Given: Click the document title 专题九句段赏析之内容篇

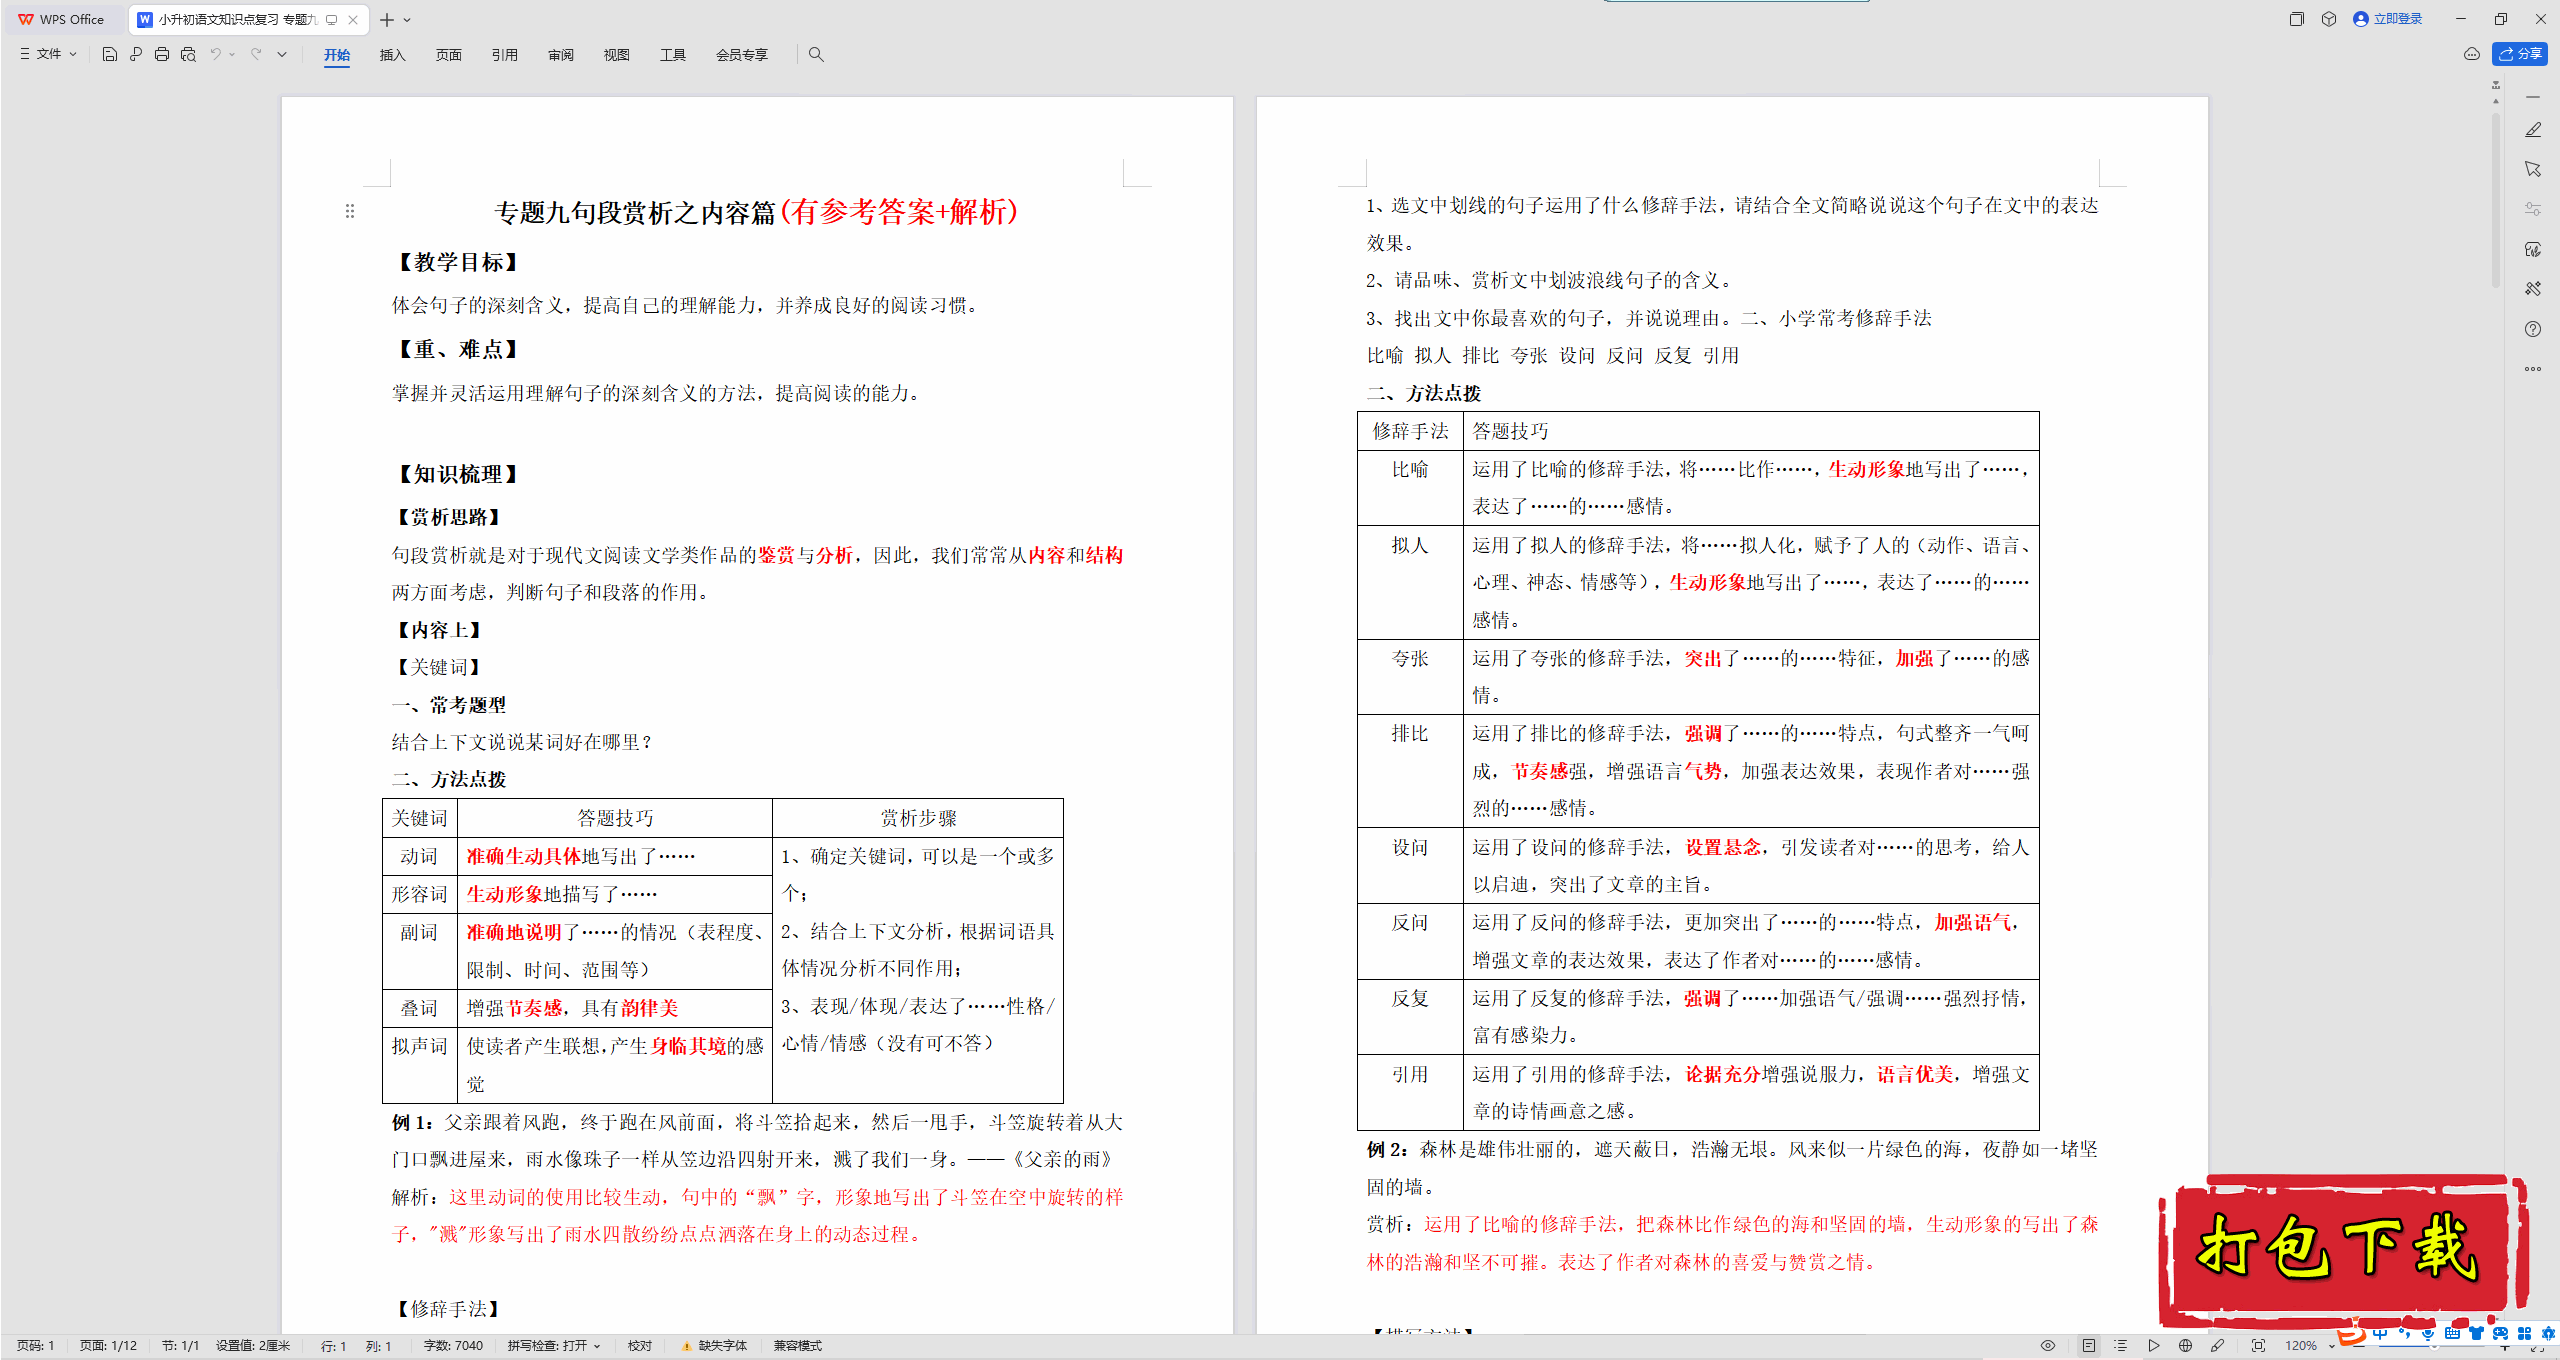Looking at the screenshot, I should tap(635, 212).
